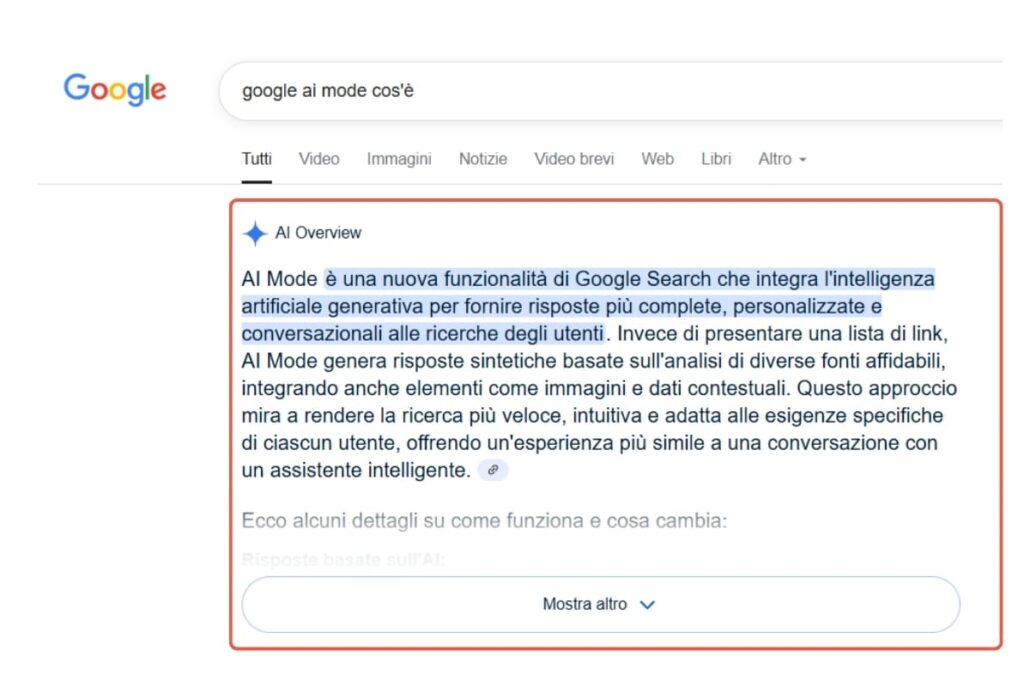Switch to the Video tab

click(319, 159)
